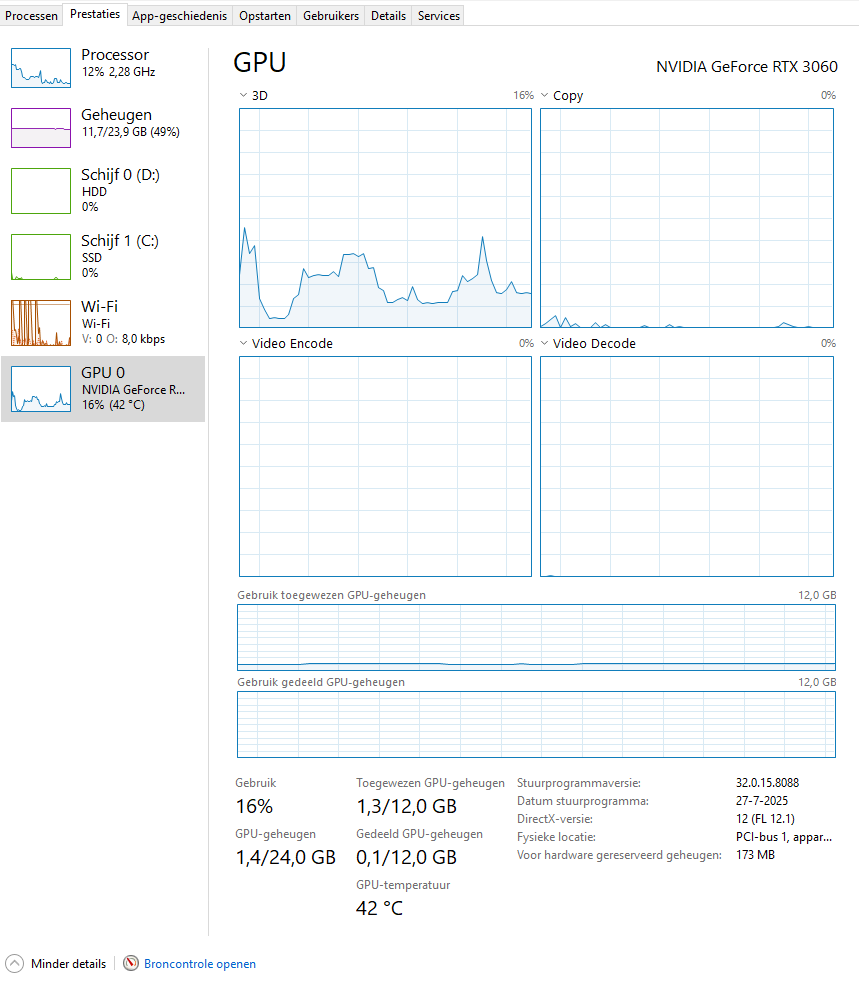This screenshot has height=982, width=859.
Task: Click the NVIDIA GeForce RTX 3060 title
Action: pos(746,66)
